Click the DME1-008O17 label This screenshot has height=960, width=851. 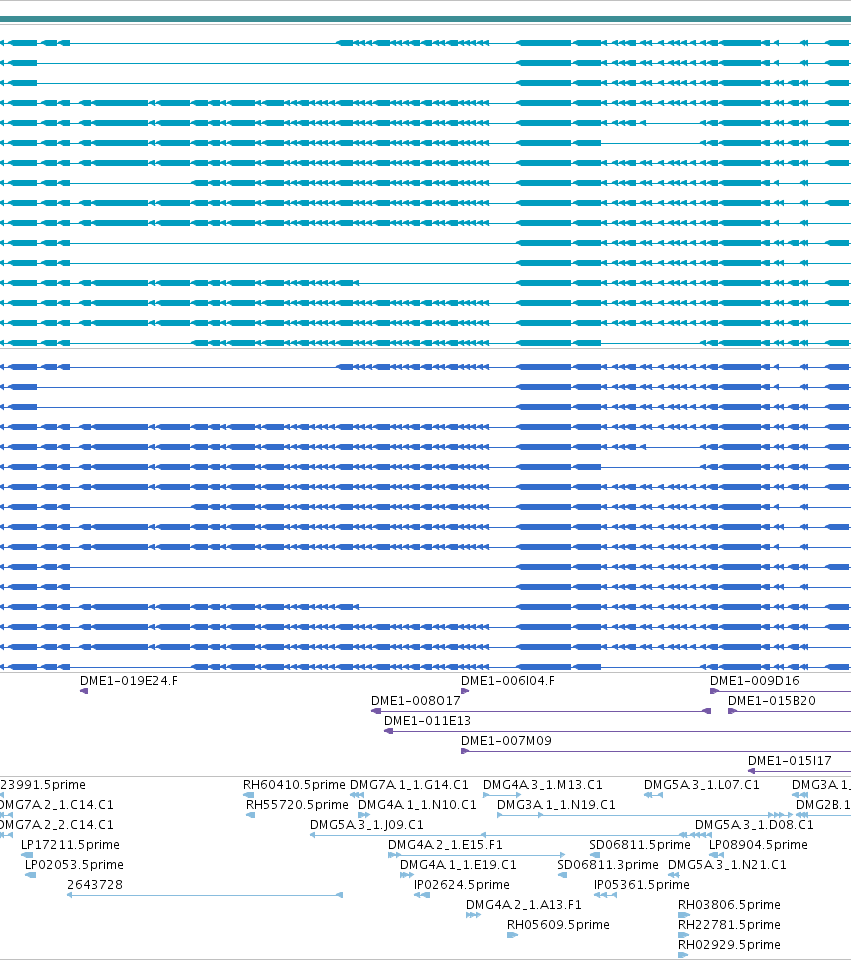pyautogui.click(x=415, y=701)
